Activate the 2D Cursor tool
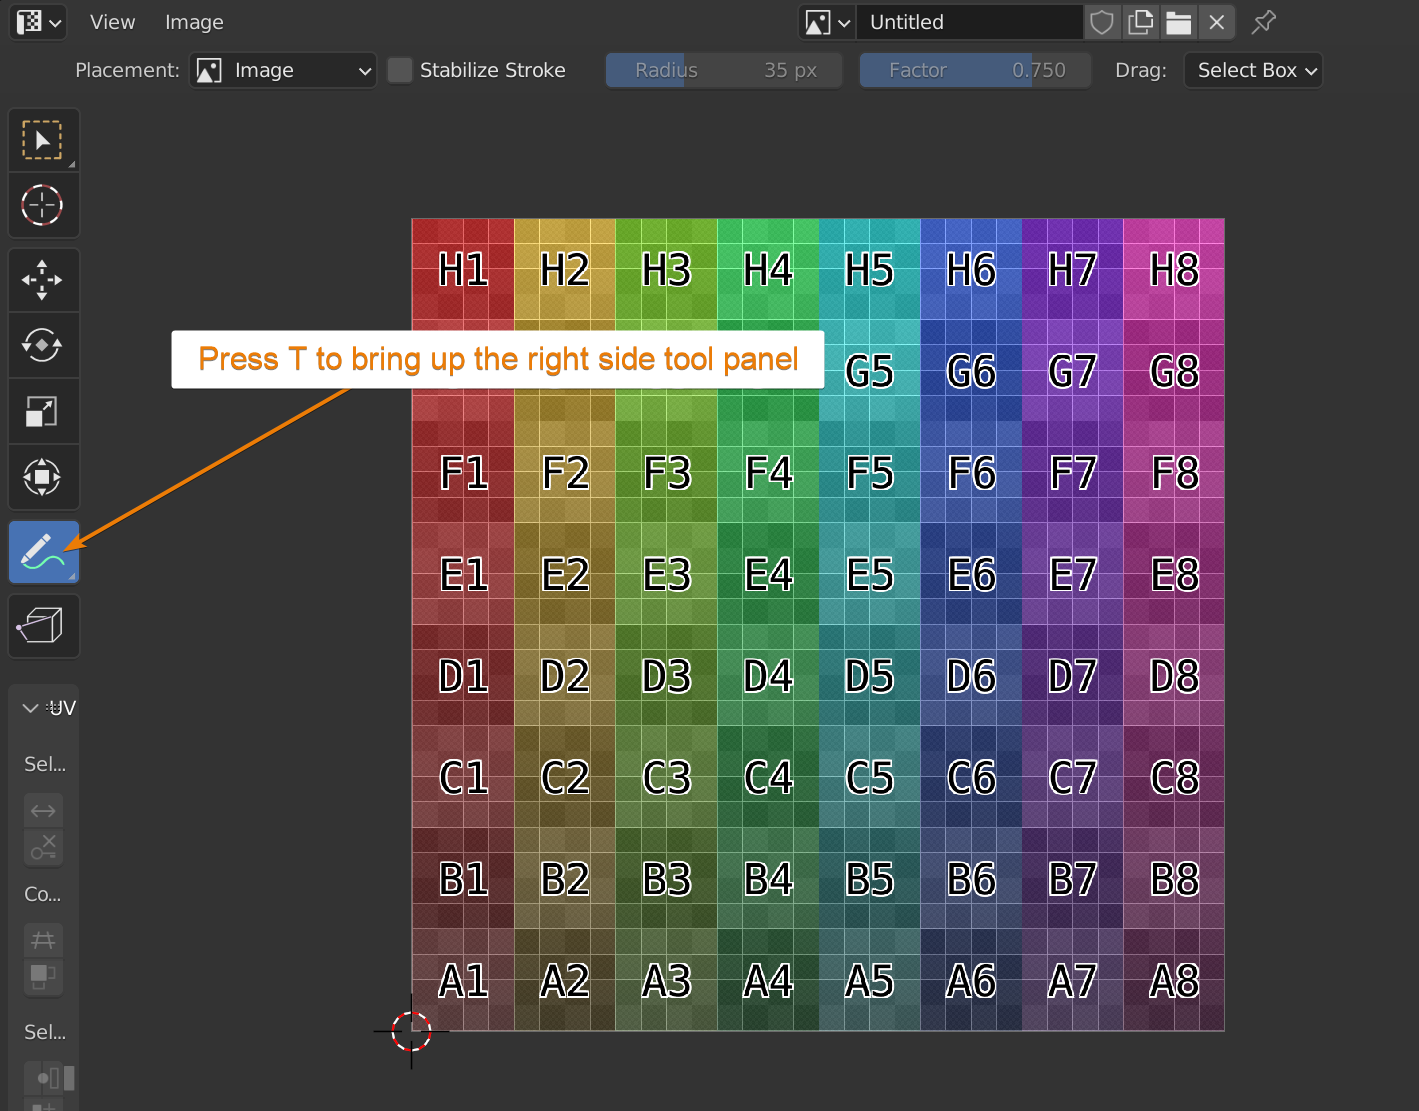The width and height of the screenshot is (1419, 1111). [x=42, y=206]
